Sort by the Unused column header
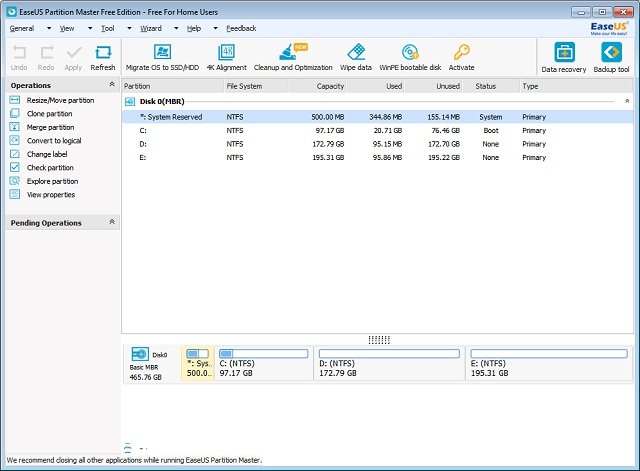The height and width of the screenshot is (471, 640). (x=433, y=86)
